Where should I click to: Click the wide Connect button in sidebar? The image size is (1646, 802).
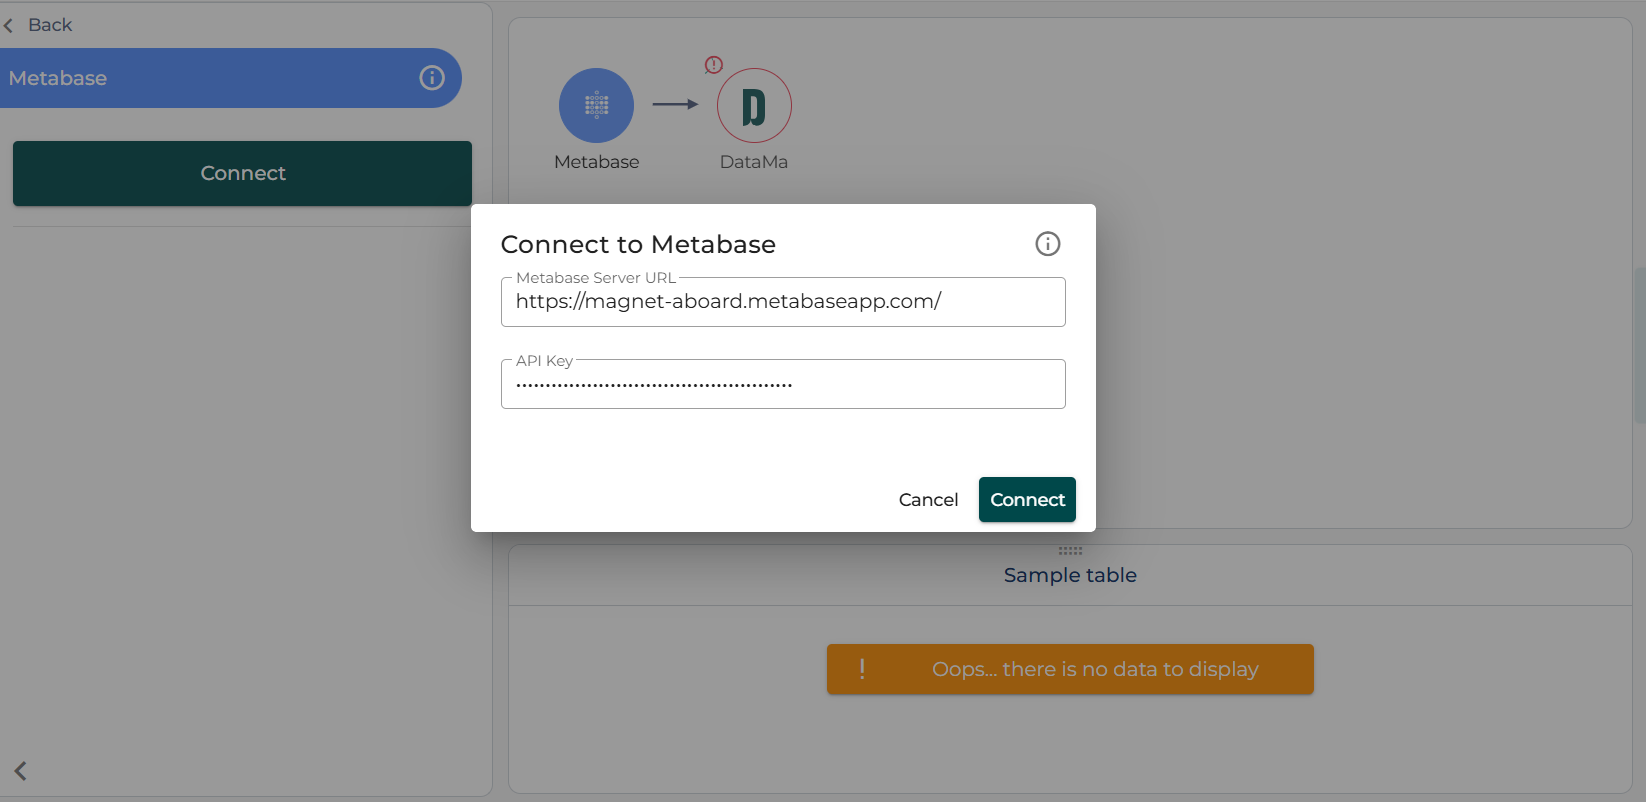(242, 173)
